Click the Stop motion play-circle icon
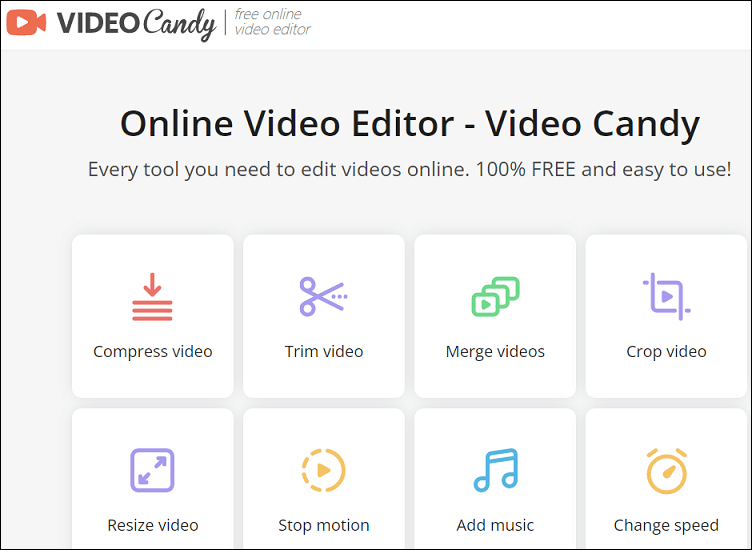752x550 pixels. pyautogui.click(x=324, y=470)
